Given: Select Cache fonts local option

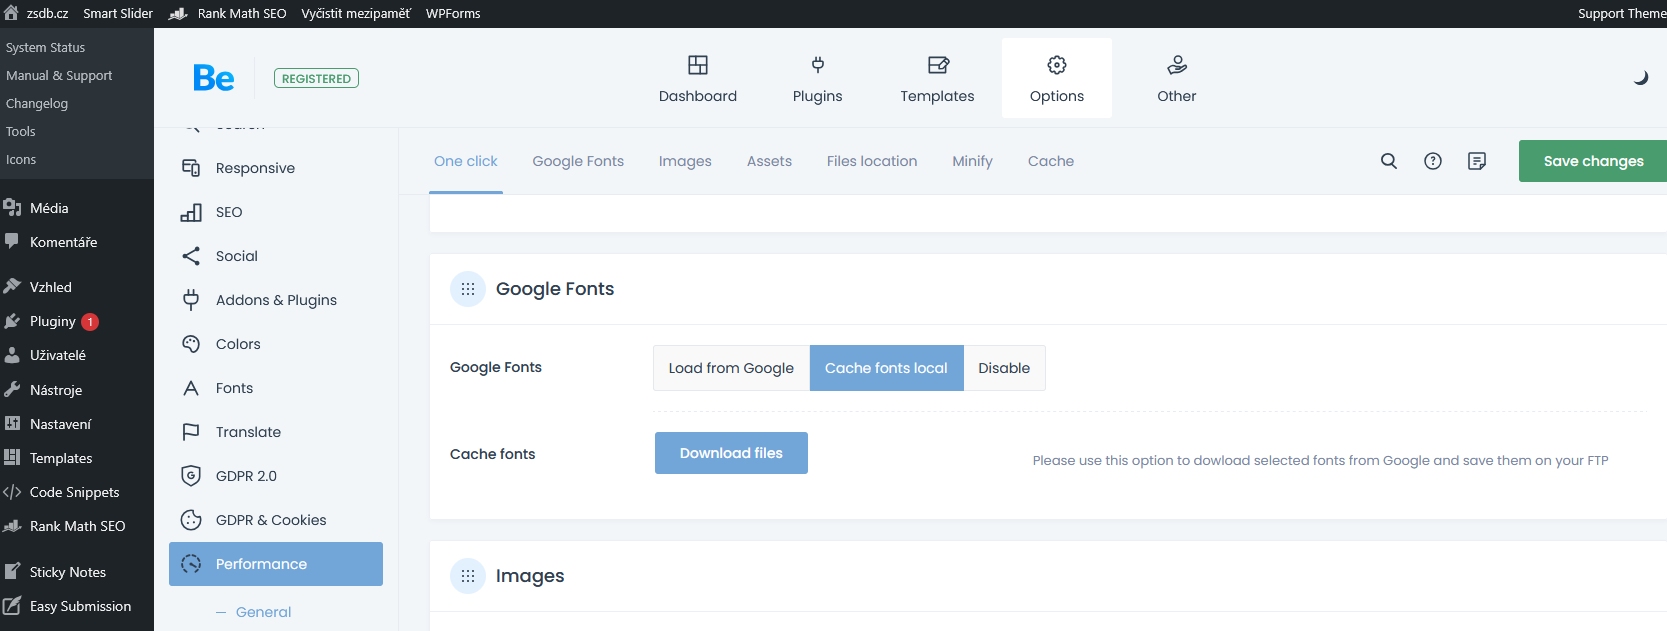Looking at the screenshot, I should 886,368.
